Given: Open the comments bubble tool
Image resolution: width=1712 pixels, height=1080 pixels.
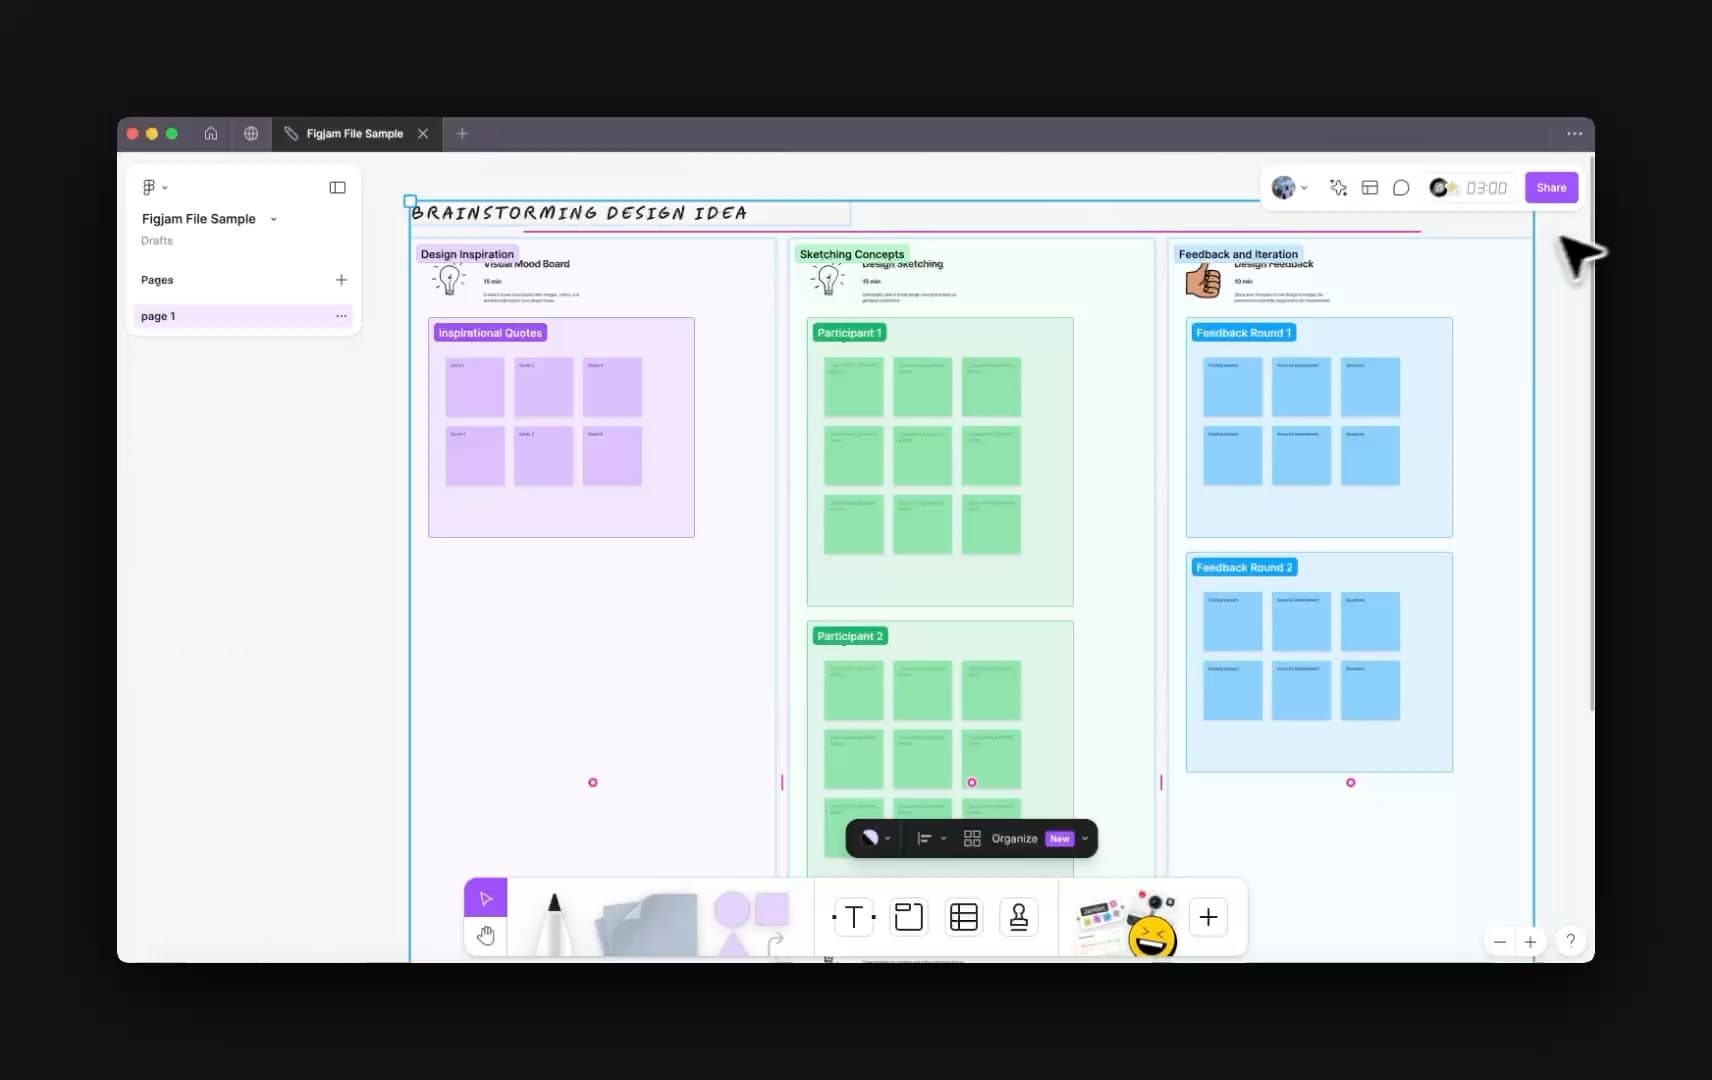Looking at the screenshot, I should [1401, 188].
